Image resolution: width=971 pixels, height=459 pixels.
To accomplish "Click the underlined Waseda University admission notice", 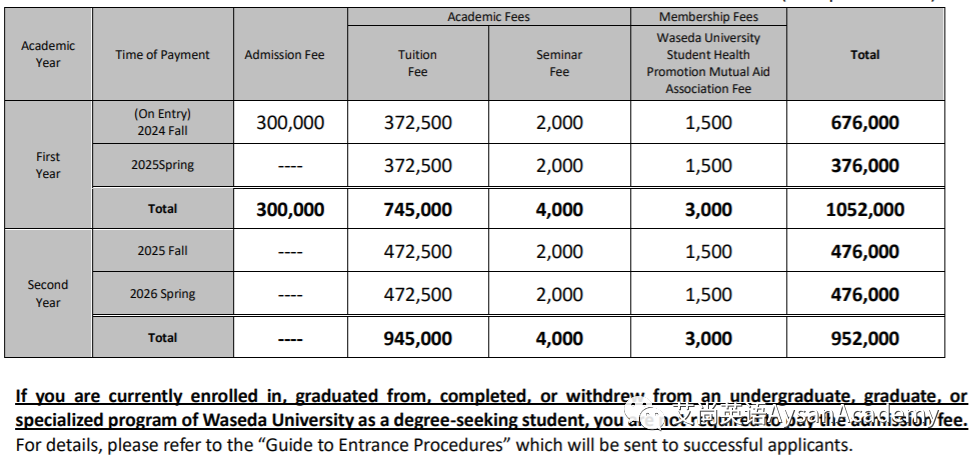I will [x=491, y=408].
